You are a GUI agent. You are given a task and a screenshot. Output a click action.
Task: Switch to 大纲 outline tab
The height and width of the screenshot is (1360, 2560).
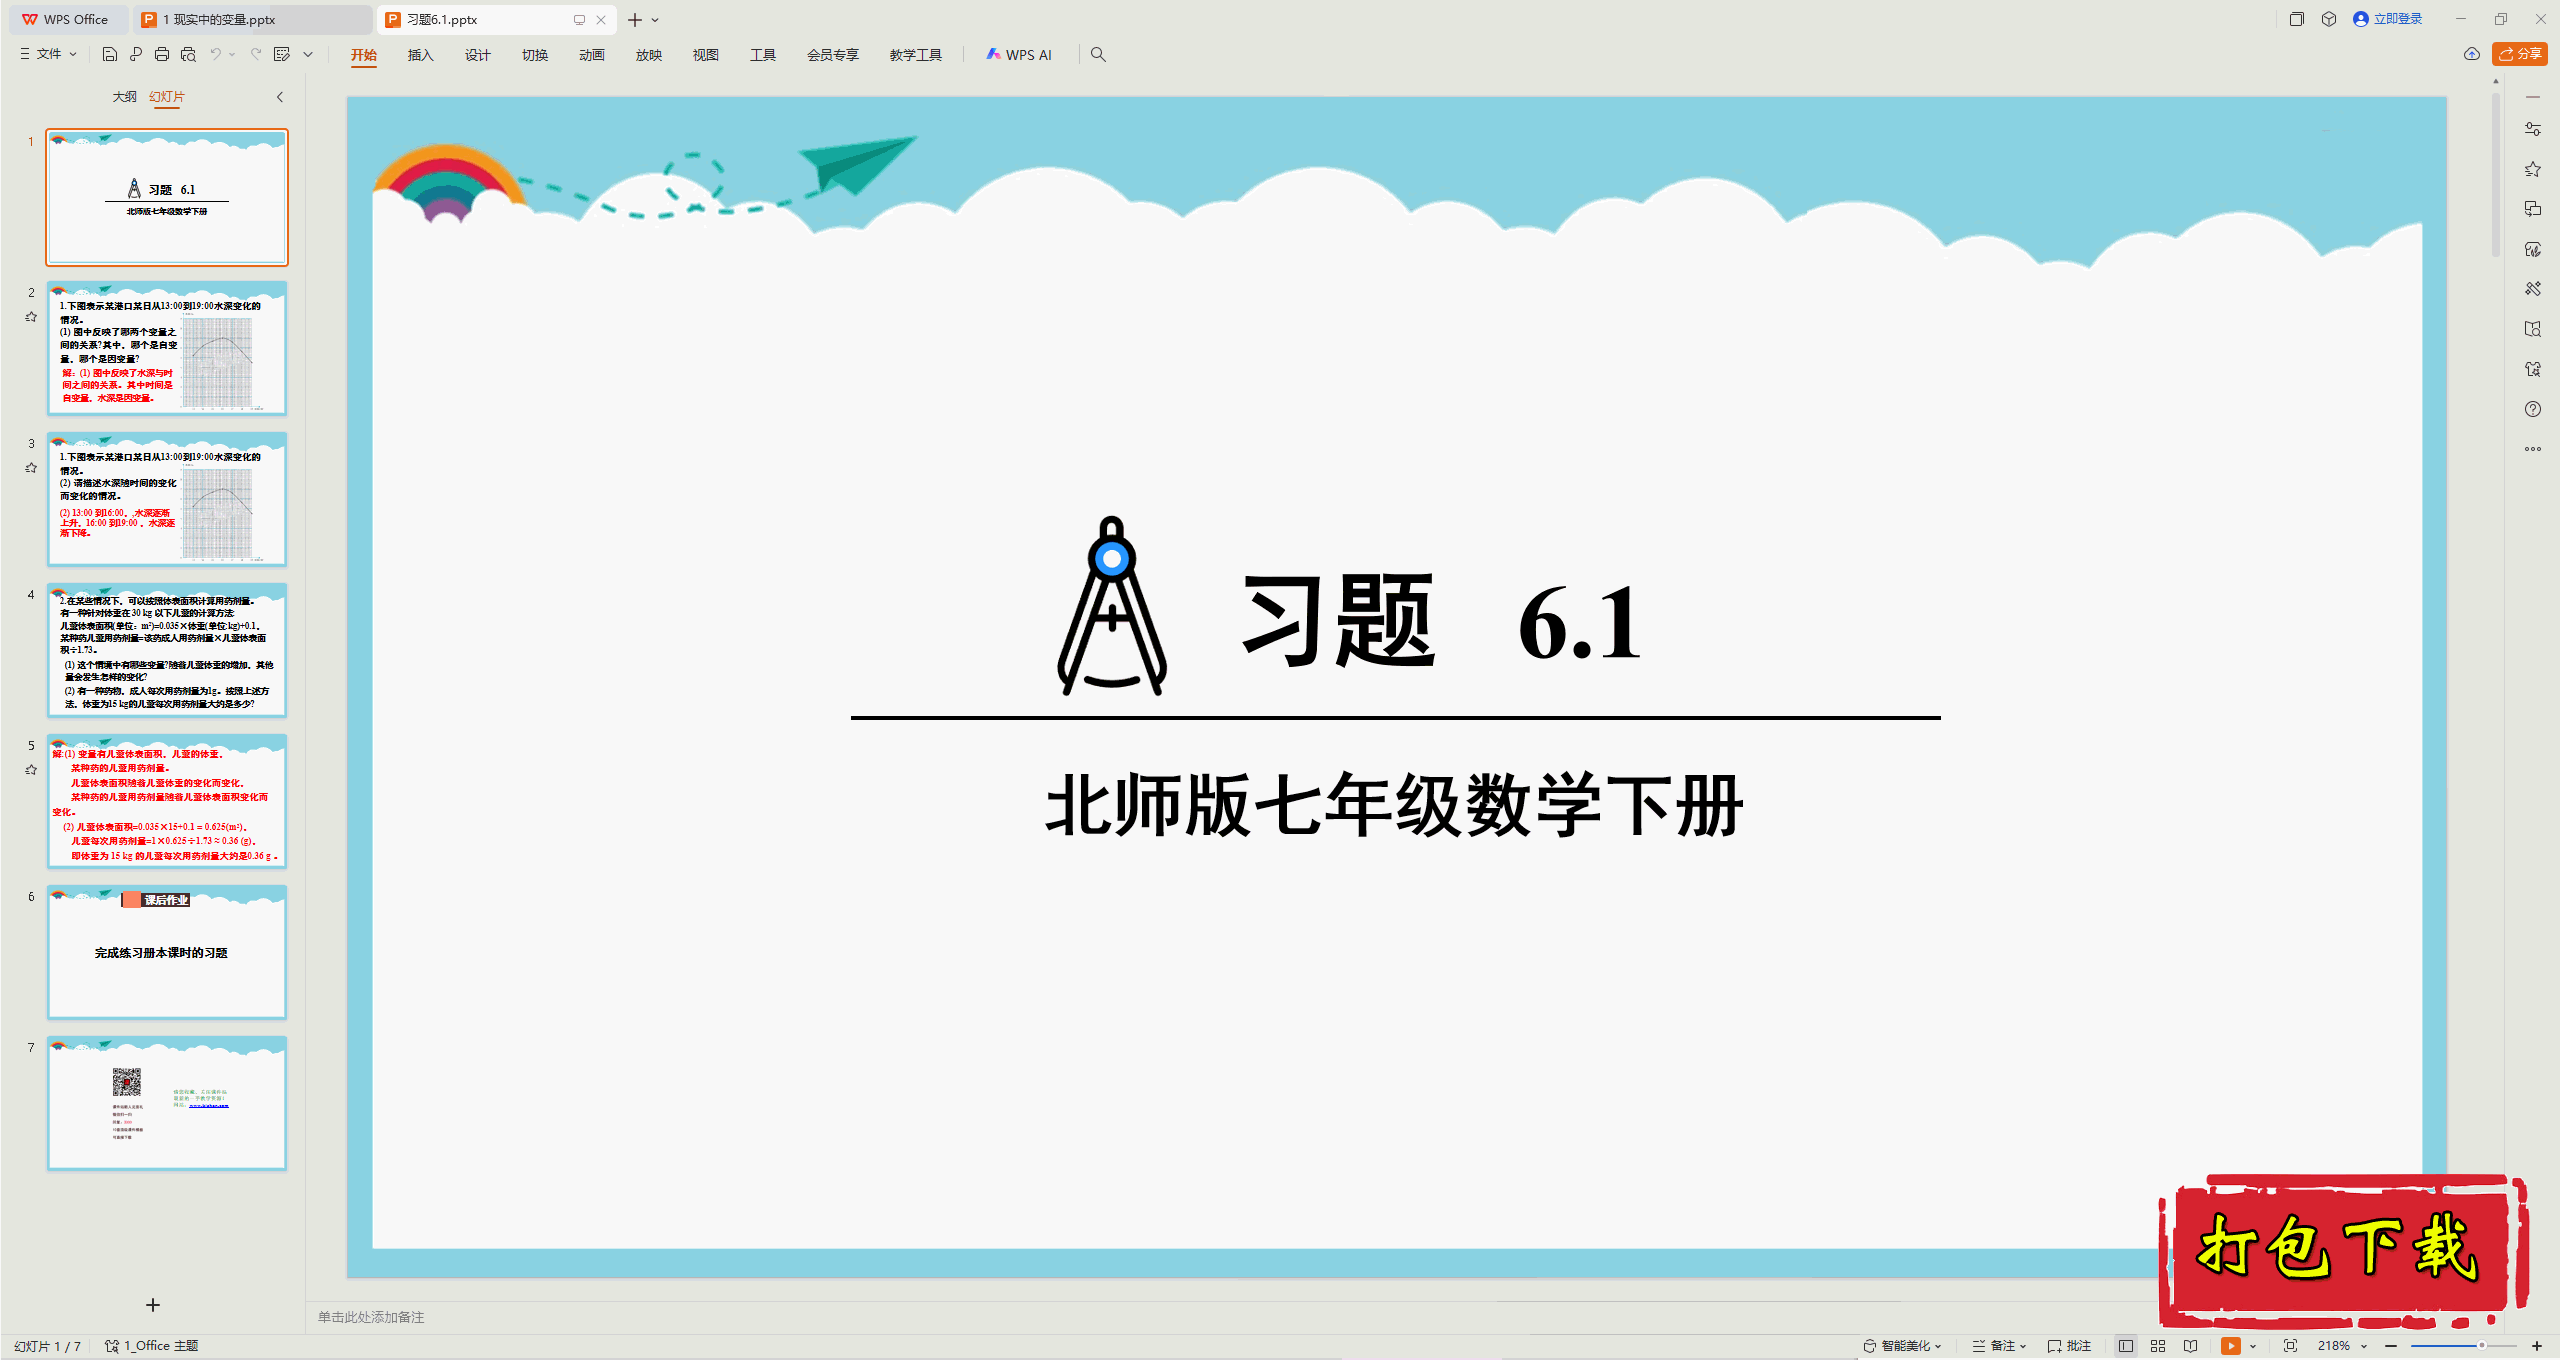(x=124, y=97)
